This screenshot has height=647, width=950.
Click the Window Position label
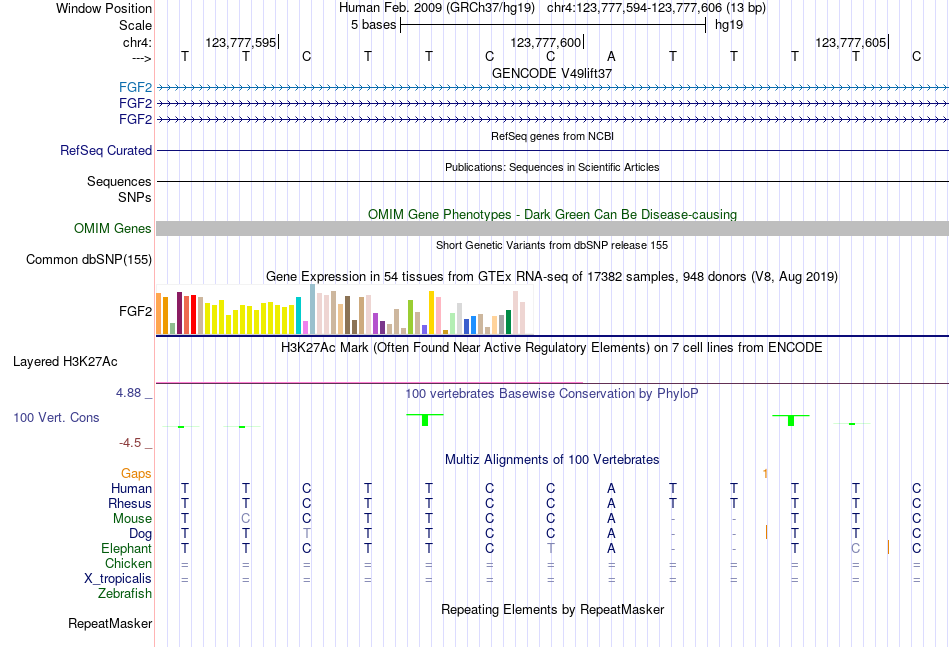tap(104, 8)
